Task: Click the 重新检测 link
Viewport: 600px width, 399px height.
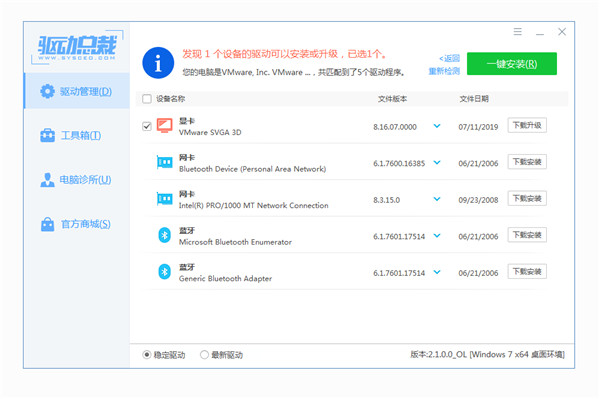Action: [x=444, y=71]
